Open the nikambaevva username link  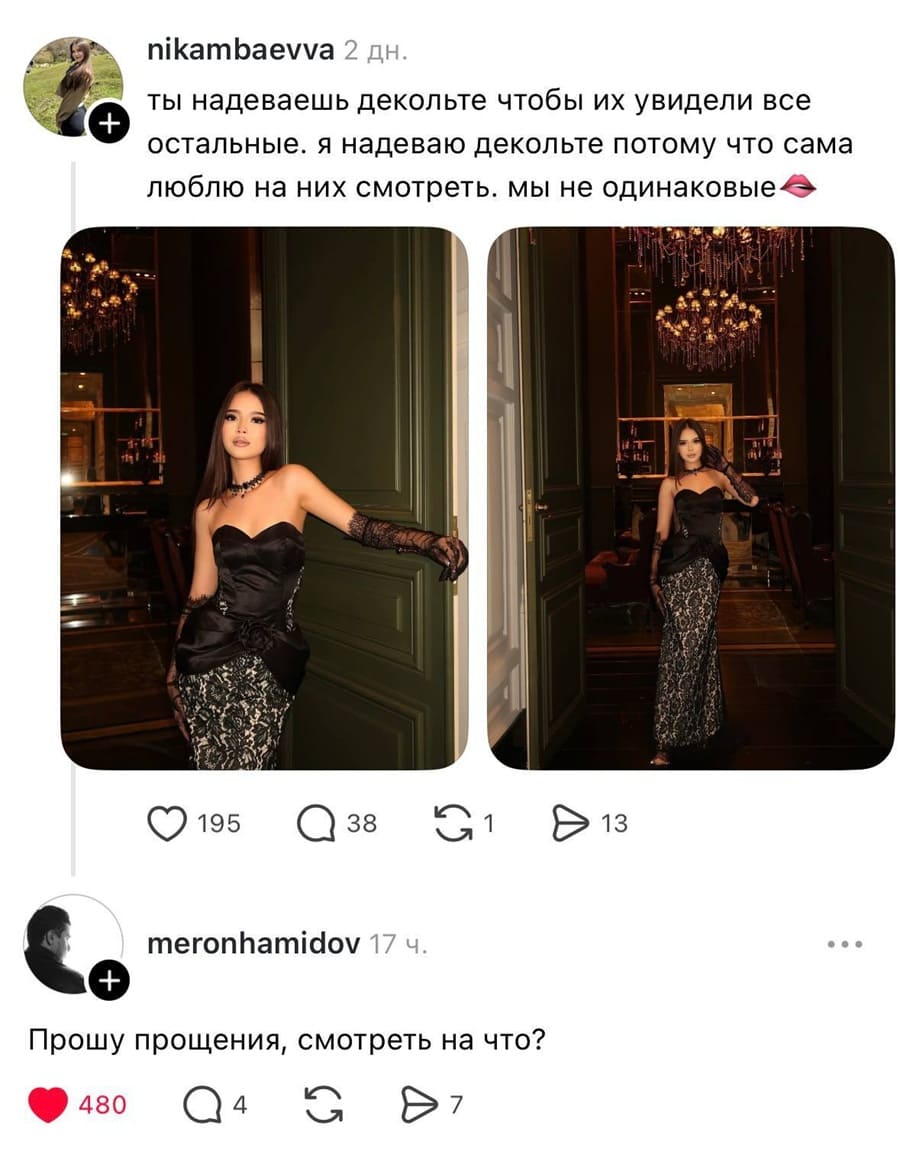pyautogui.click(x=241, y=50)
